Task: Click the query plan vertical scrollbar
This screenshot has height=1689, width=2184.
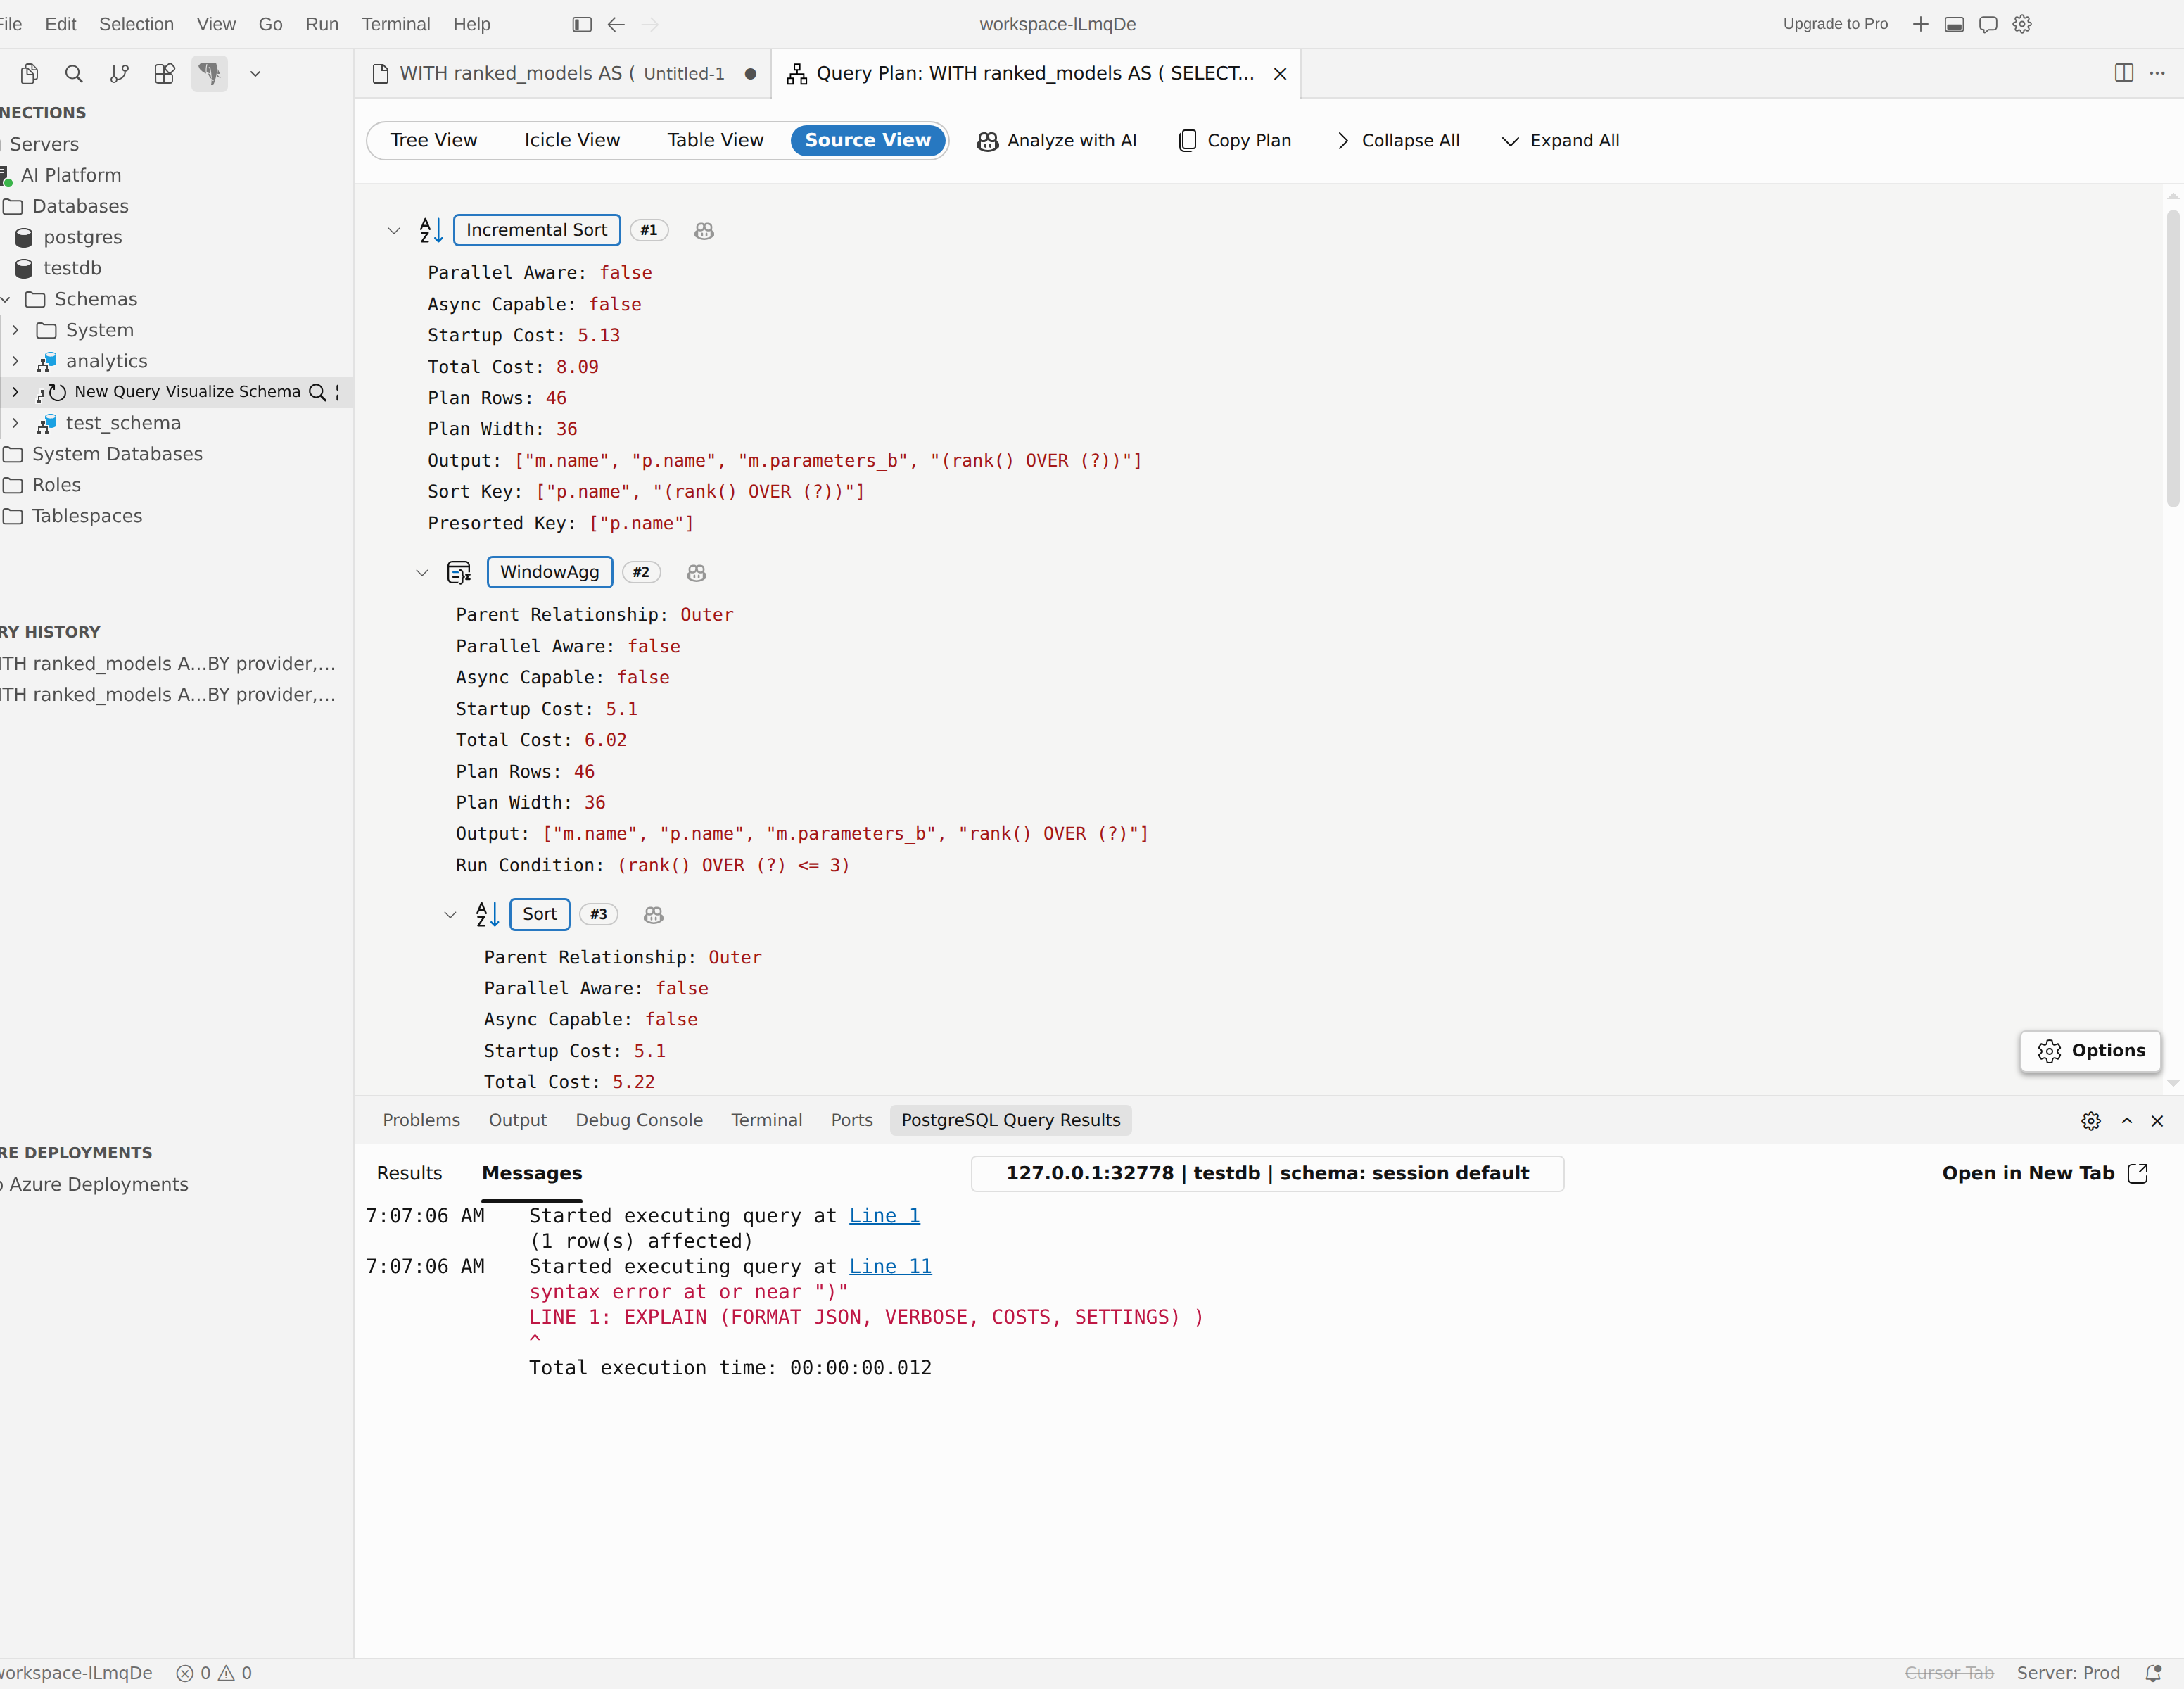Action: coord(2173,358)
